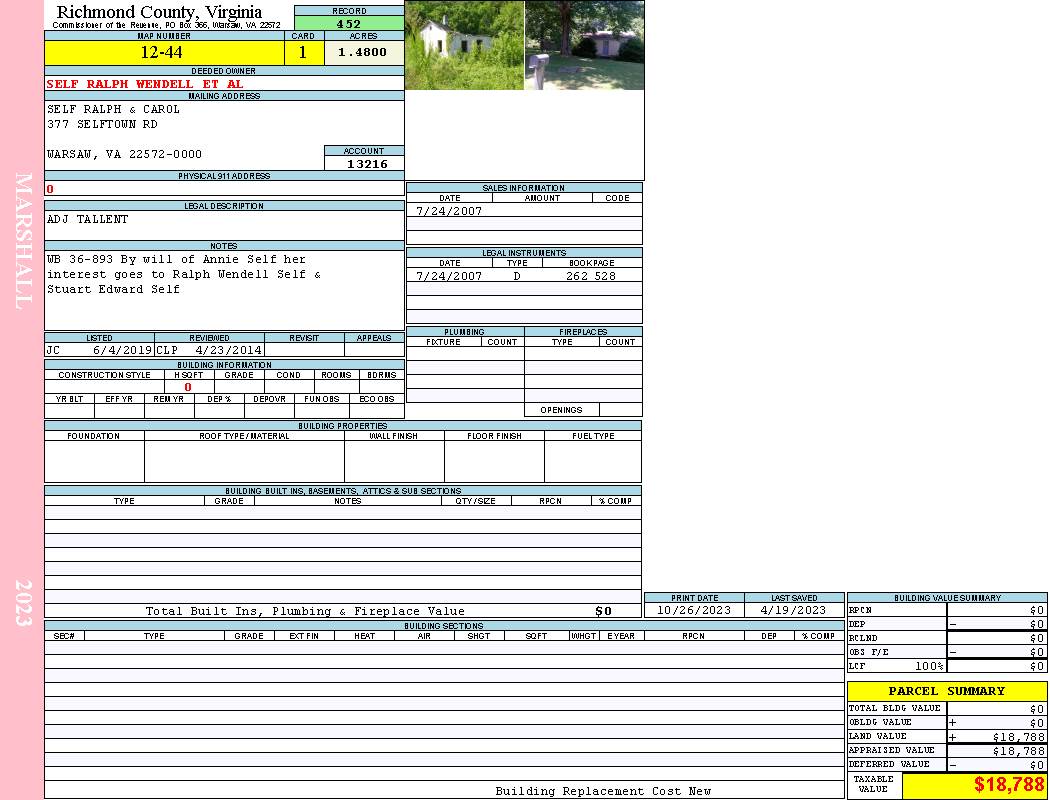Click the white house property photo
Screen dimensions: 1050x800
pyautogui.click(x=464, y=45)
